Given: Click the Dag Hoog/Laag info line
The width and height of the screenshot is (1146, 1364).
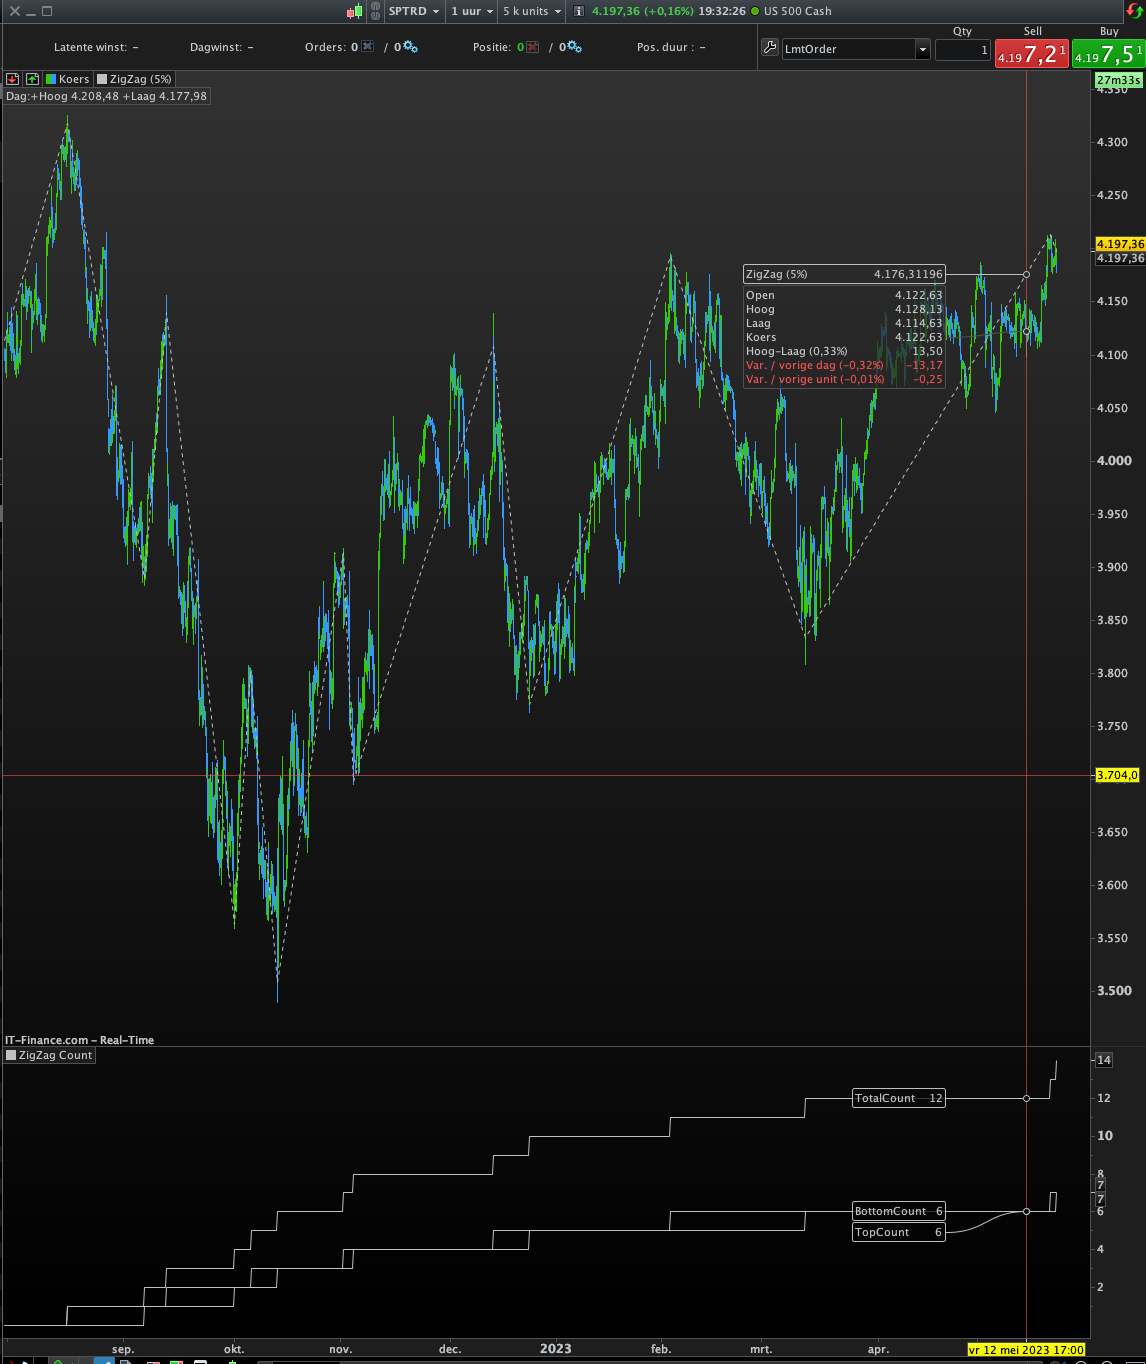Looking at the screenshot, I should coord(106,96).
